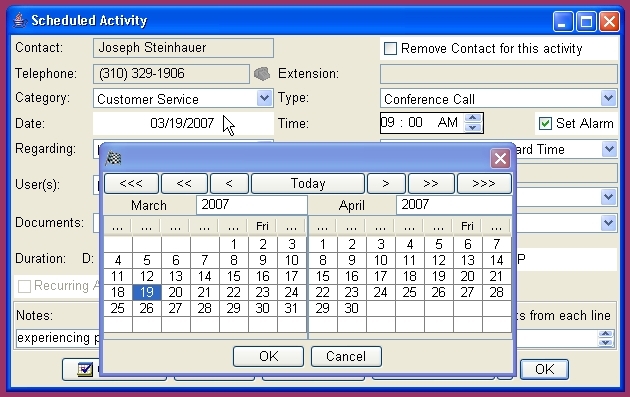Image resolution: width=630 pixels, height=397 pixels.
Task: Close the calendar popup with the X
Action: [x=500, y=159]
